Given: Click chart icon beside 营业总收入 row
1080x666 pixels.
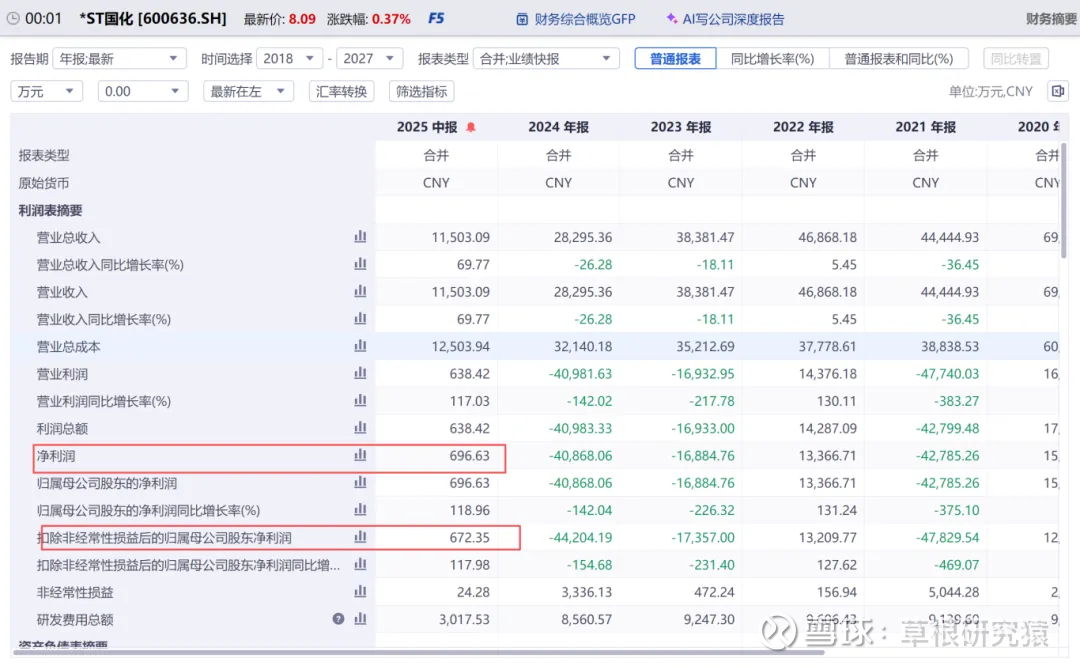Looking at the screenshot, I should click(360, 237).
